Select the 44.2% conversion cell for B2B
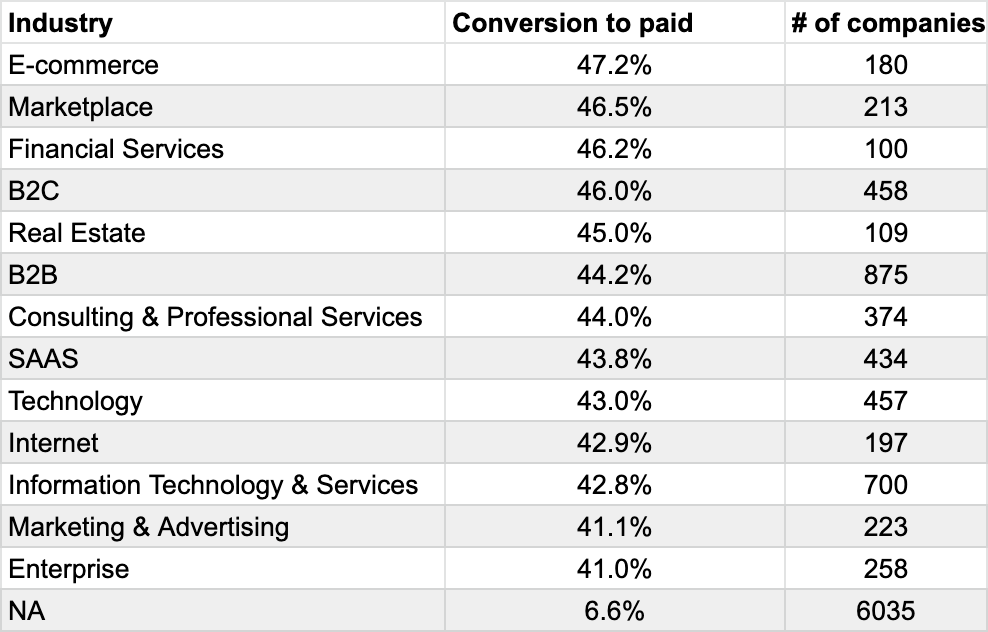Screen dimensions: 988x632 614,275
